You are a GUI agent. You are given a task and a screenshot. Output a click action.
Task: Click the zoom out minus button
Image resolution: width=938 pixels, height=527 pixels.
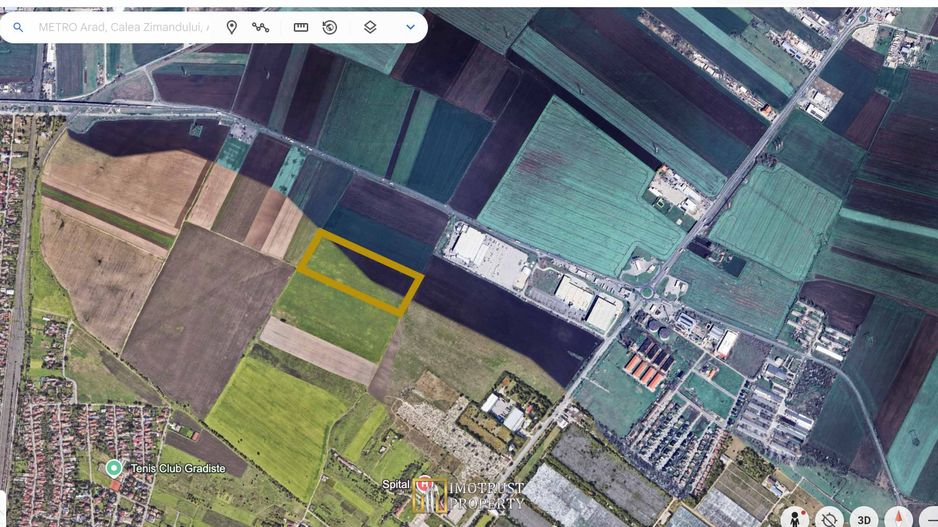[x=929, y=518]
